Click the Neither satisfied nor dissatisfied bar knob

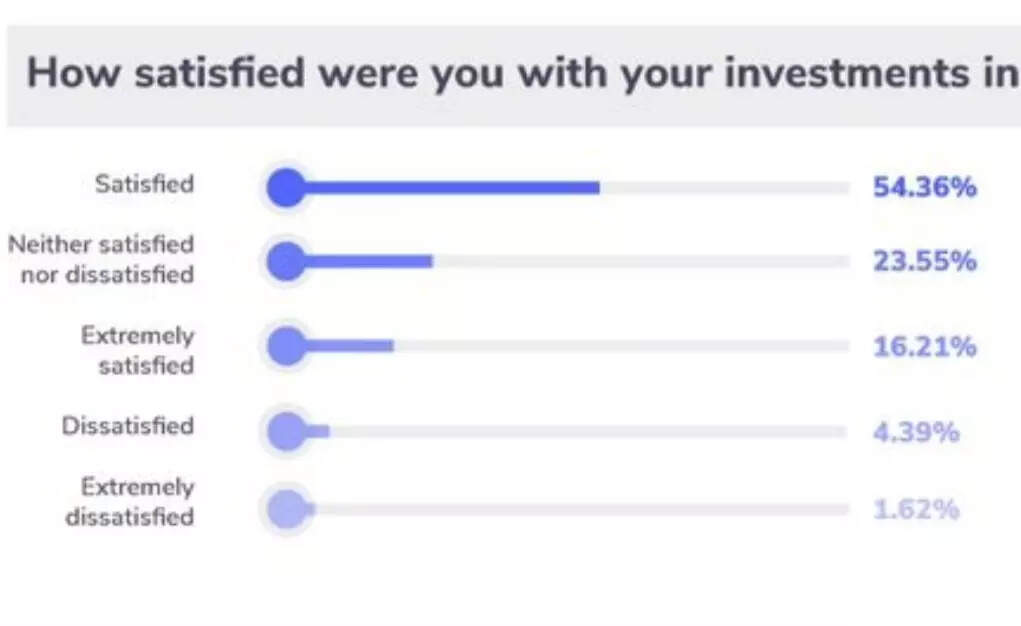point(286,262)
